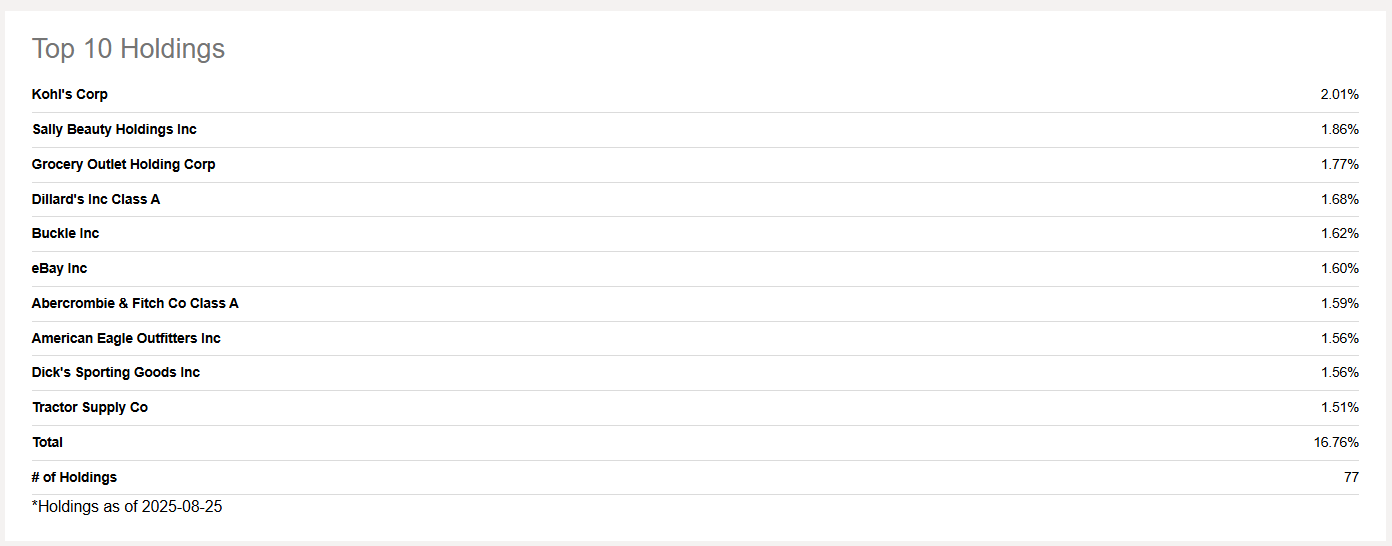Image resolution: width=1392 pixels, height=546 pixels.
Task: Click the Kohl's Corp holding name
Action: point(70,94)
